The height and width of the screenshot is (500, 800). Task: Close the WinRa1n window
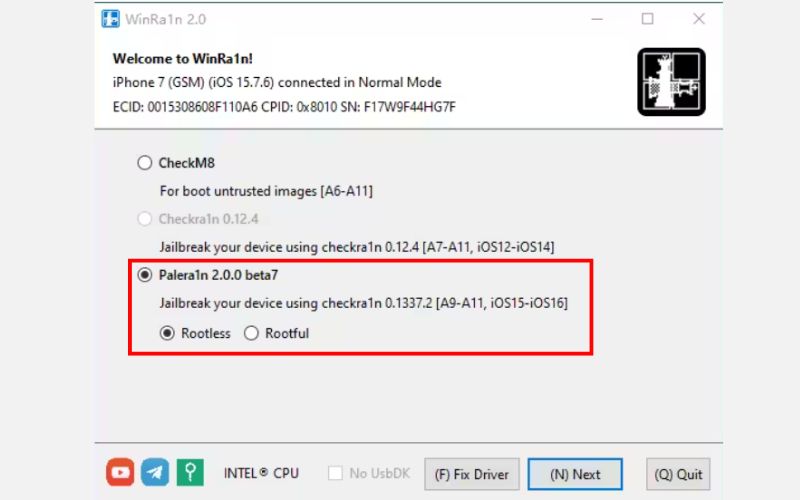tap(698, 19)
